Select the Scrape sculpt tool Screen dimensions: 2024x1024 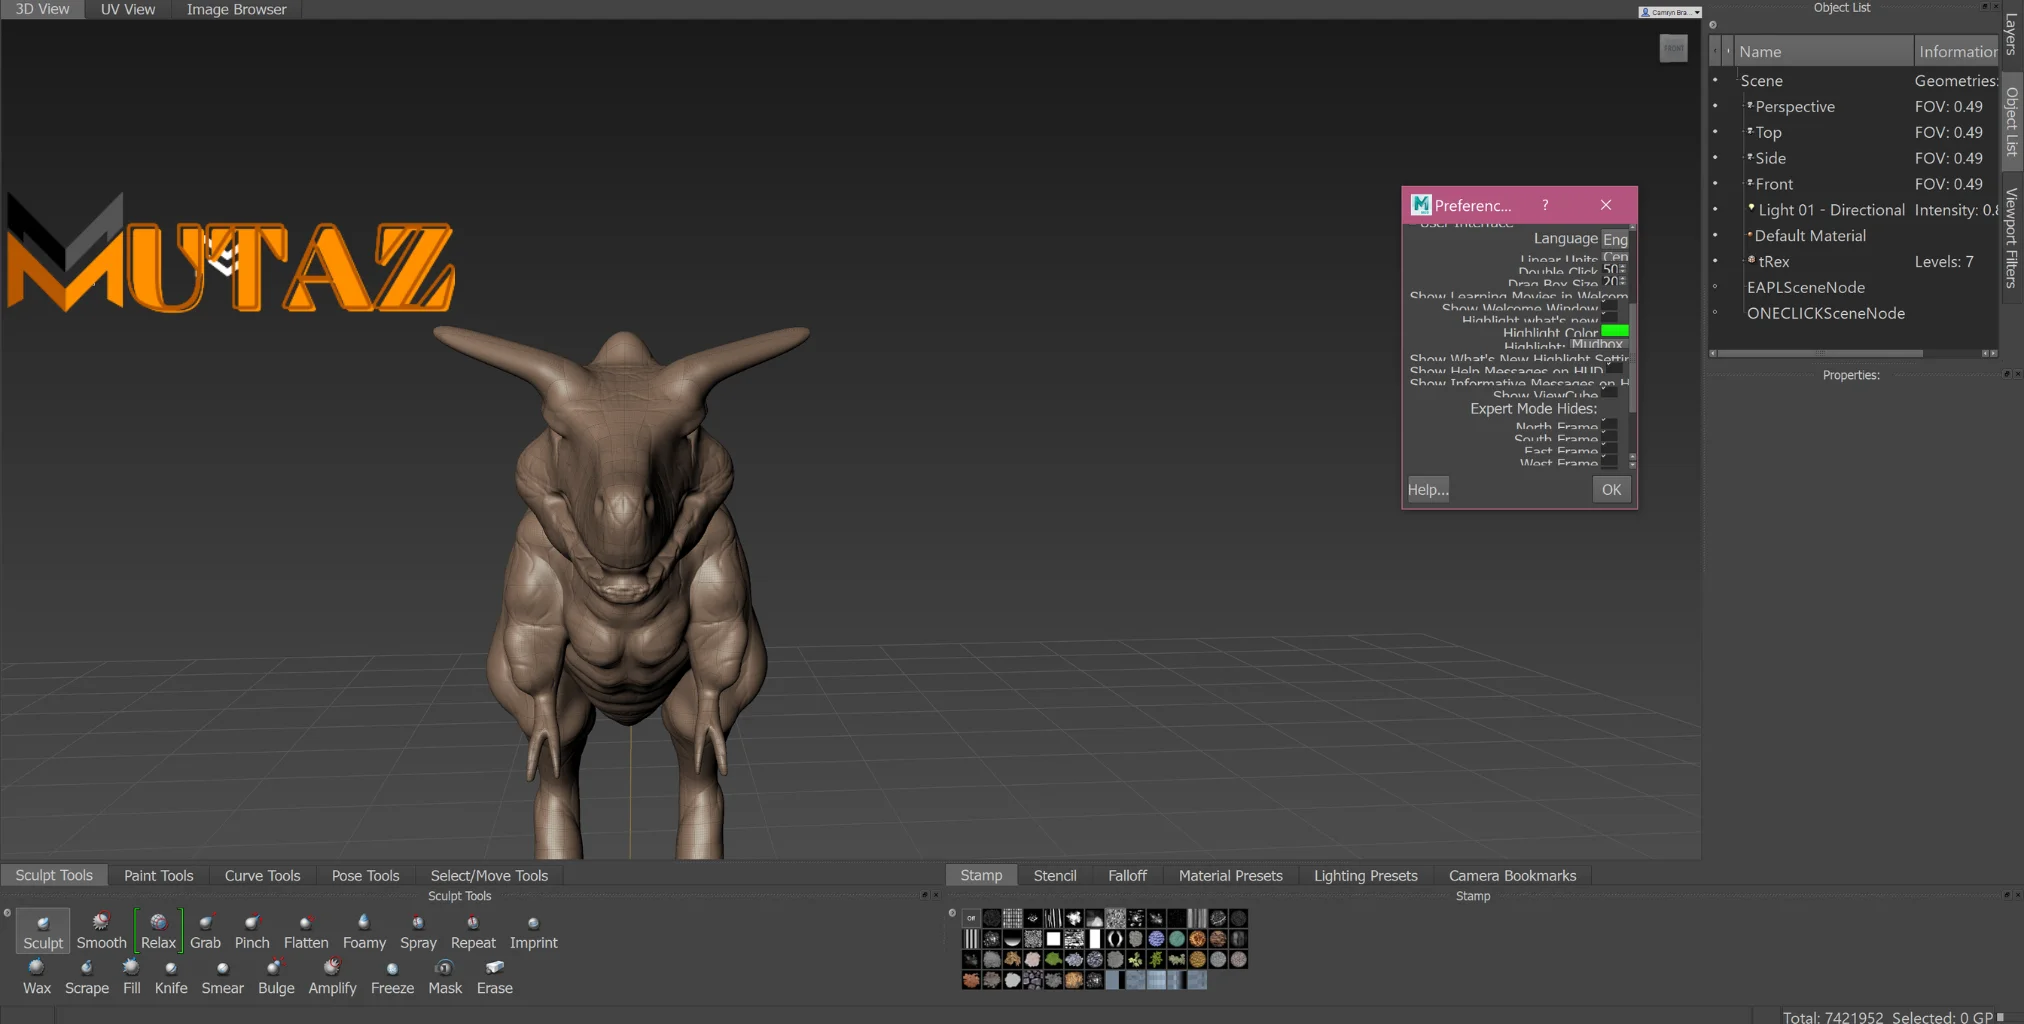[87, 977]
